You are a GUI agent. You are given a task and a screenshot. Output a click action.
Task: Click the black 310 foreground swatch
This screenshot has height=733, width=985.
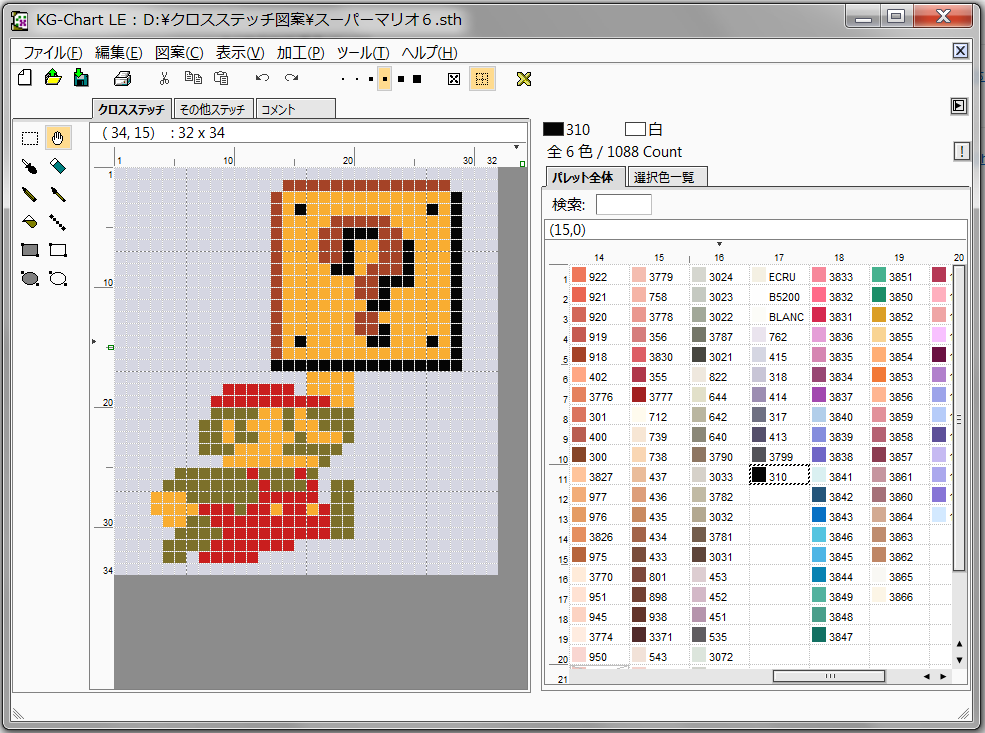coord(553,129)
